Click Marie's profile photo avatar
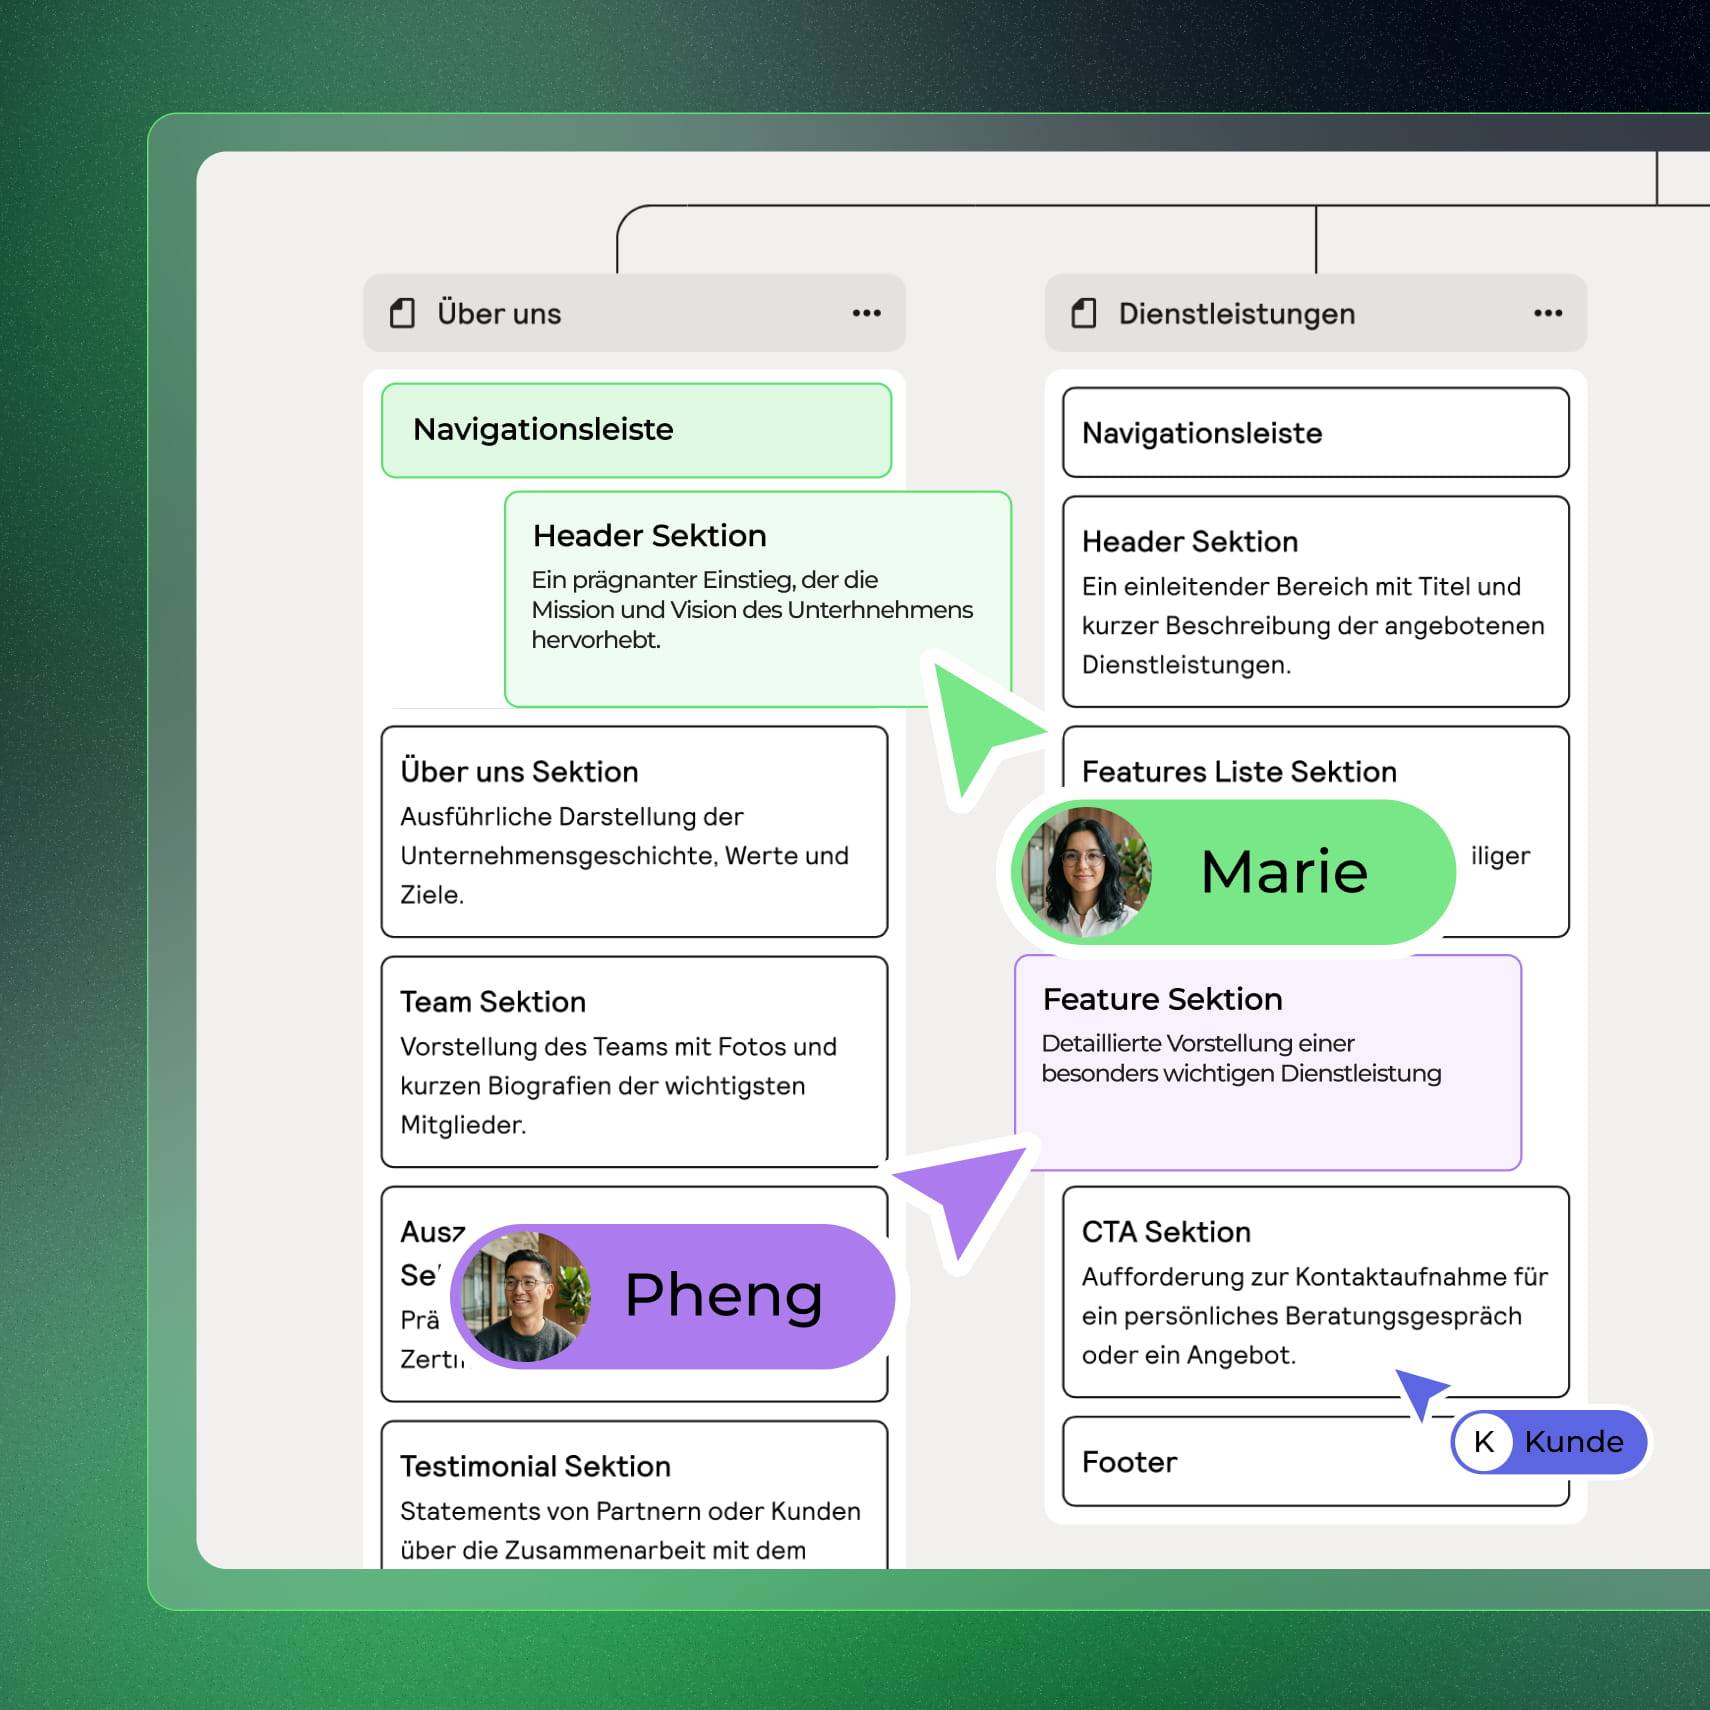This screenshot has height=1710, width=1710. point(1085,872)
